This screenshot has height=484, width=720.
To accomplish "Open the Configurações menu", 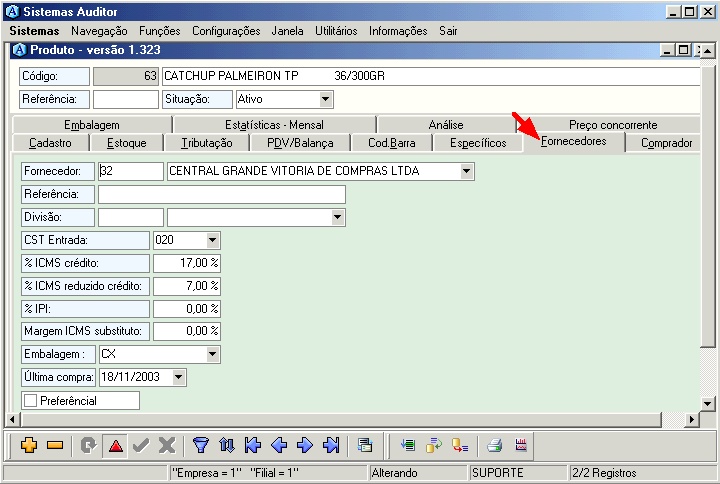I will [x=226, y=31].
